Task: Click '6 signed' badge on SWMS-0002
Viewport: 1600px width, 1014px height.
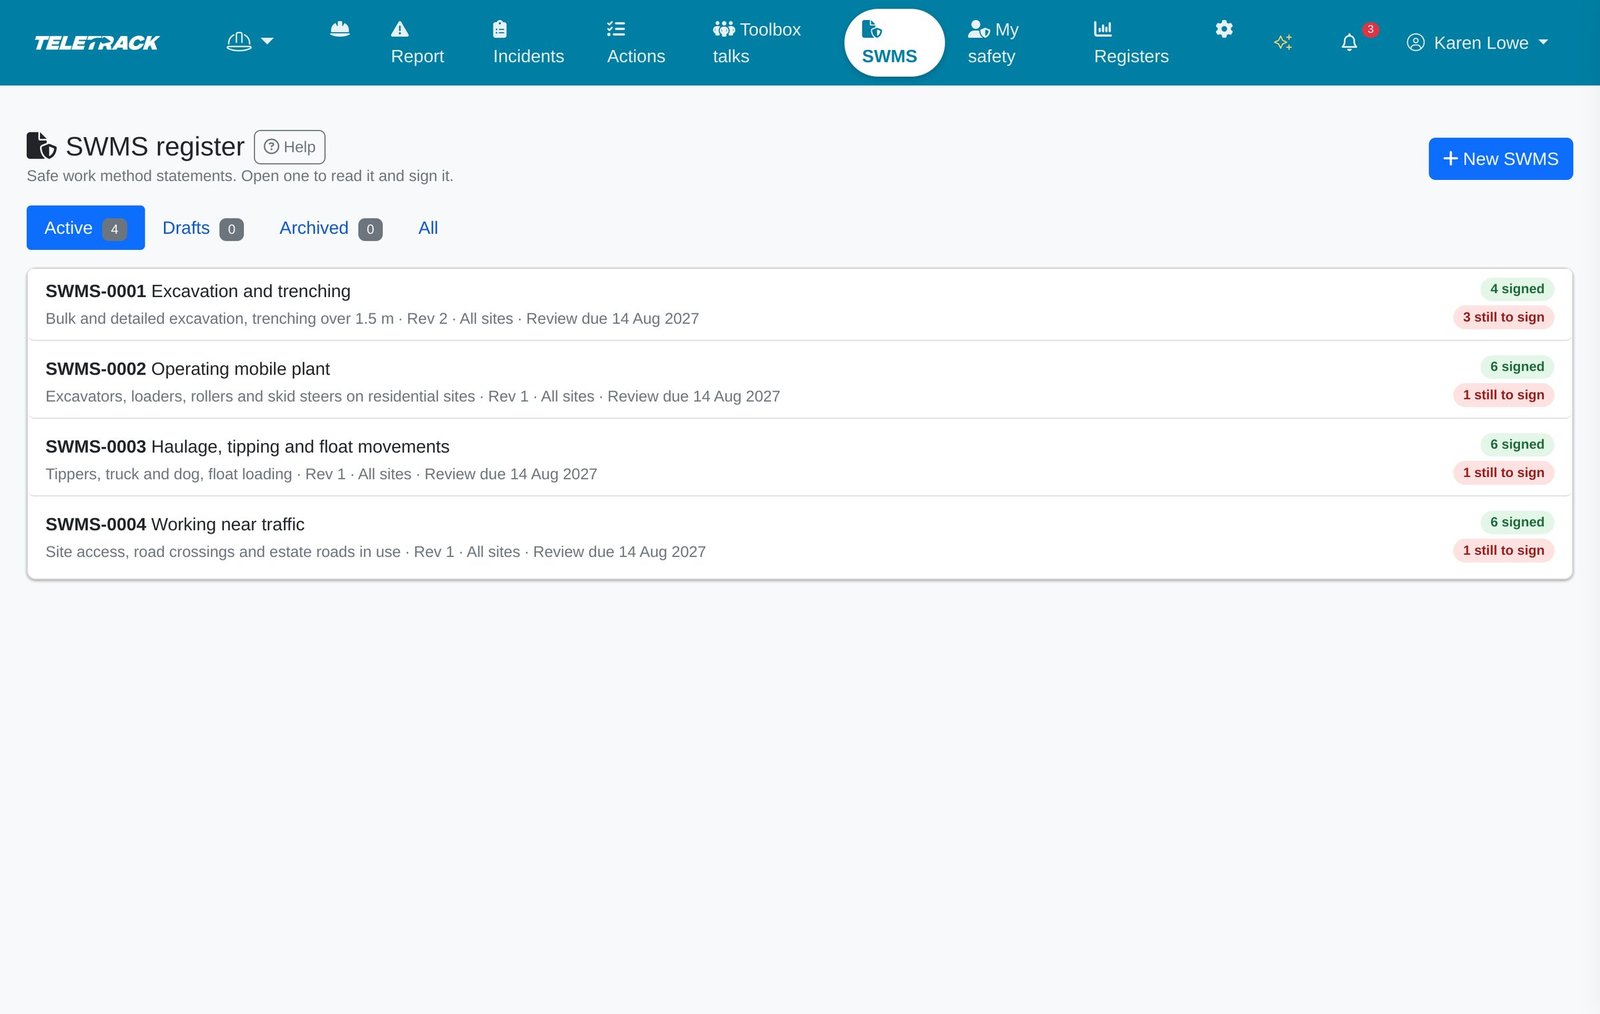Action: click(x=1517, y=367)
